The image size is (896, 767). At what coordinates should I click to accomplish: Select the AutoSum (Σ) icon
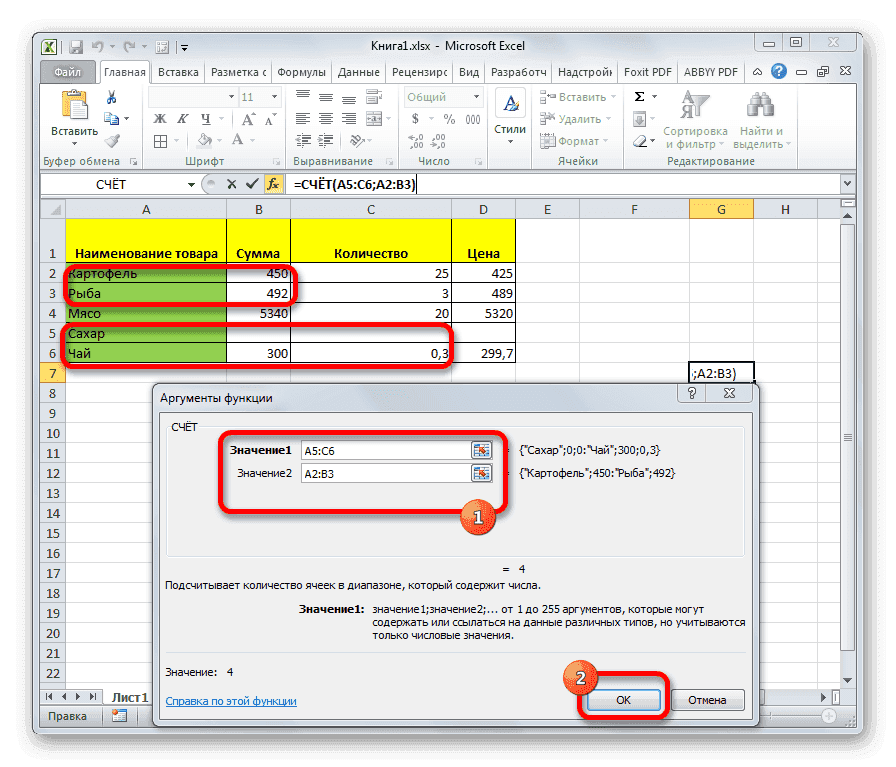click(x=637, y=96)
